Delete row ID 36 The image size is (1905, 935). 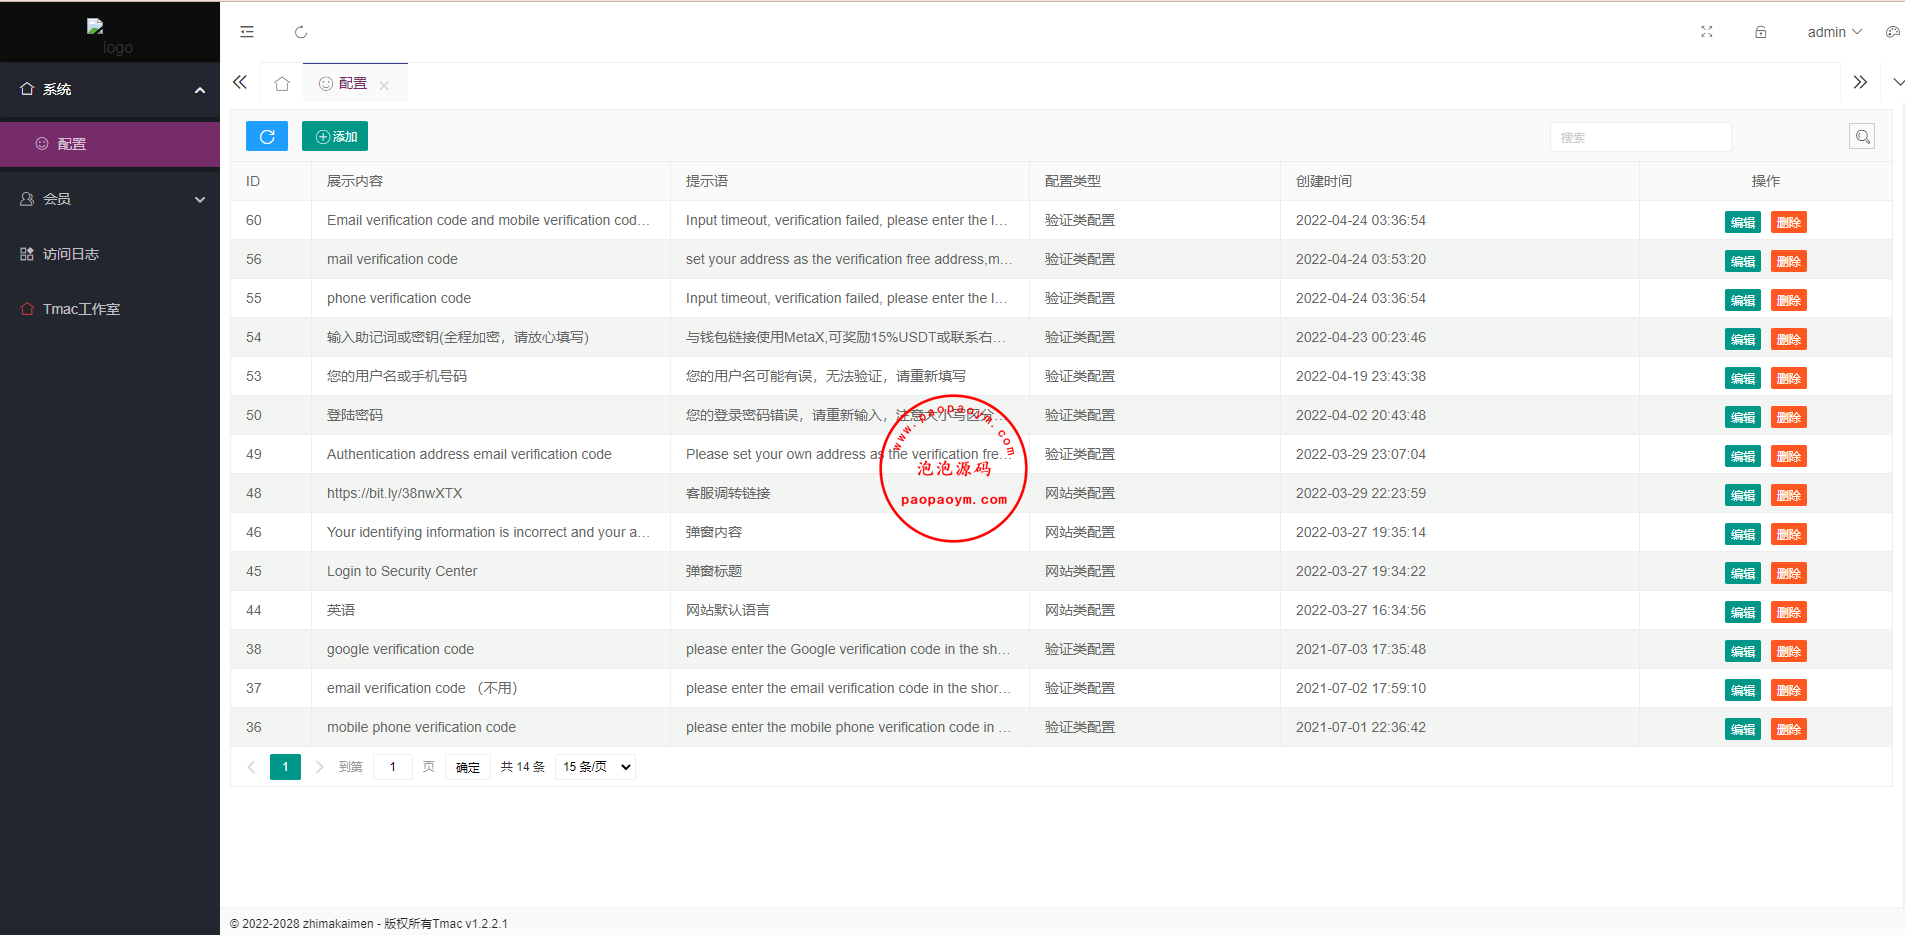tap(1789, 729)
